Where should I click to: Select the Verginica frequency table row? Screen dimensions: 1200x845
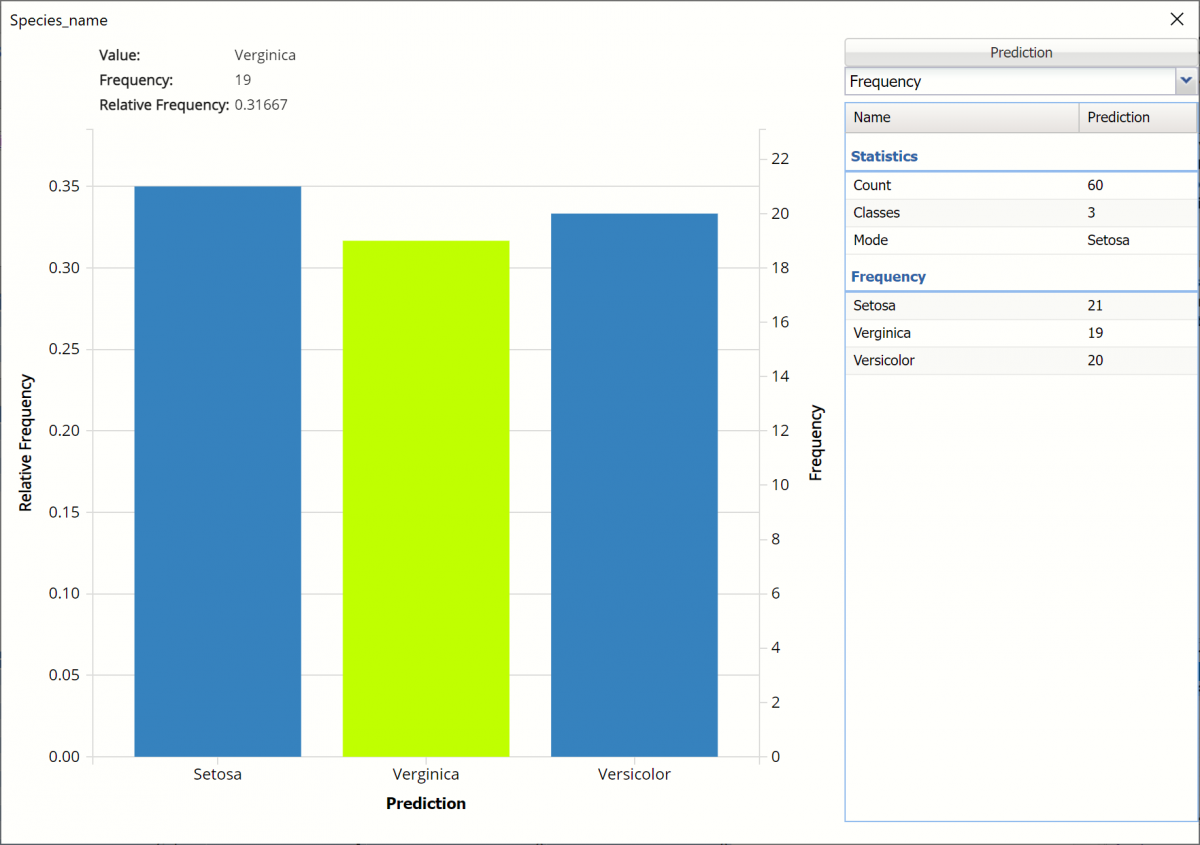pyautogui.click(x=1020, y=333)
